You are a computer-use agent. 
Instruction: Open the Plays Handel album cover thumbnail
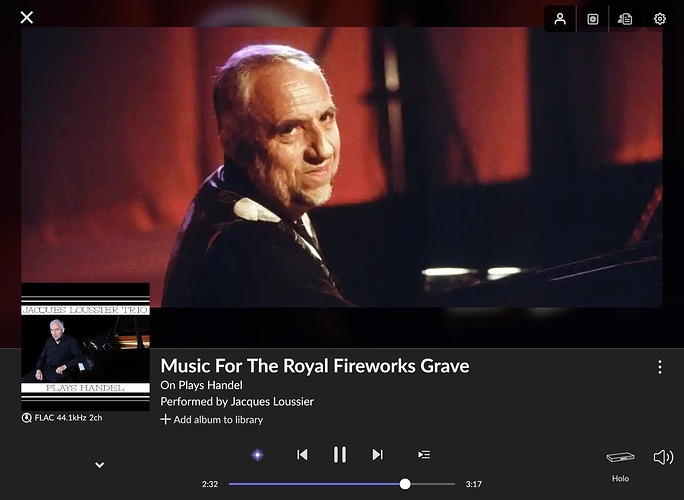[86, 347]
